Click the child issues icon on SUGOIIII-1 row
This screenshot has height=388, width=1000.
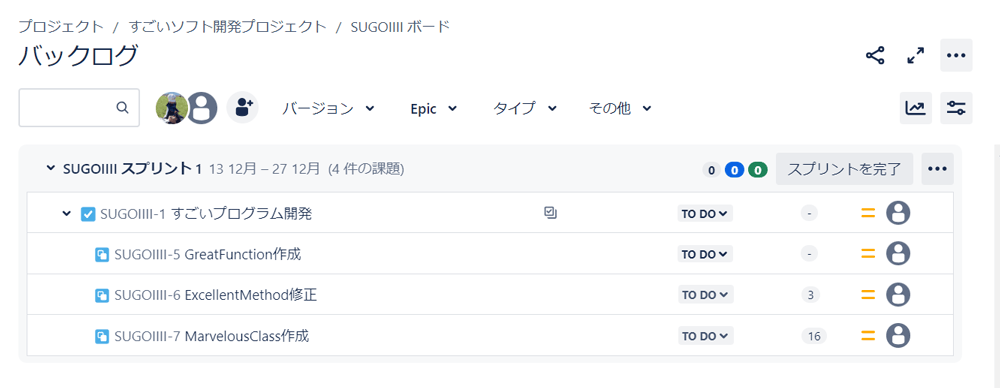(x=550, y=213)
